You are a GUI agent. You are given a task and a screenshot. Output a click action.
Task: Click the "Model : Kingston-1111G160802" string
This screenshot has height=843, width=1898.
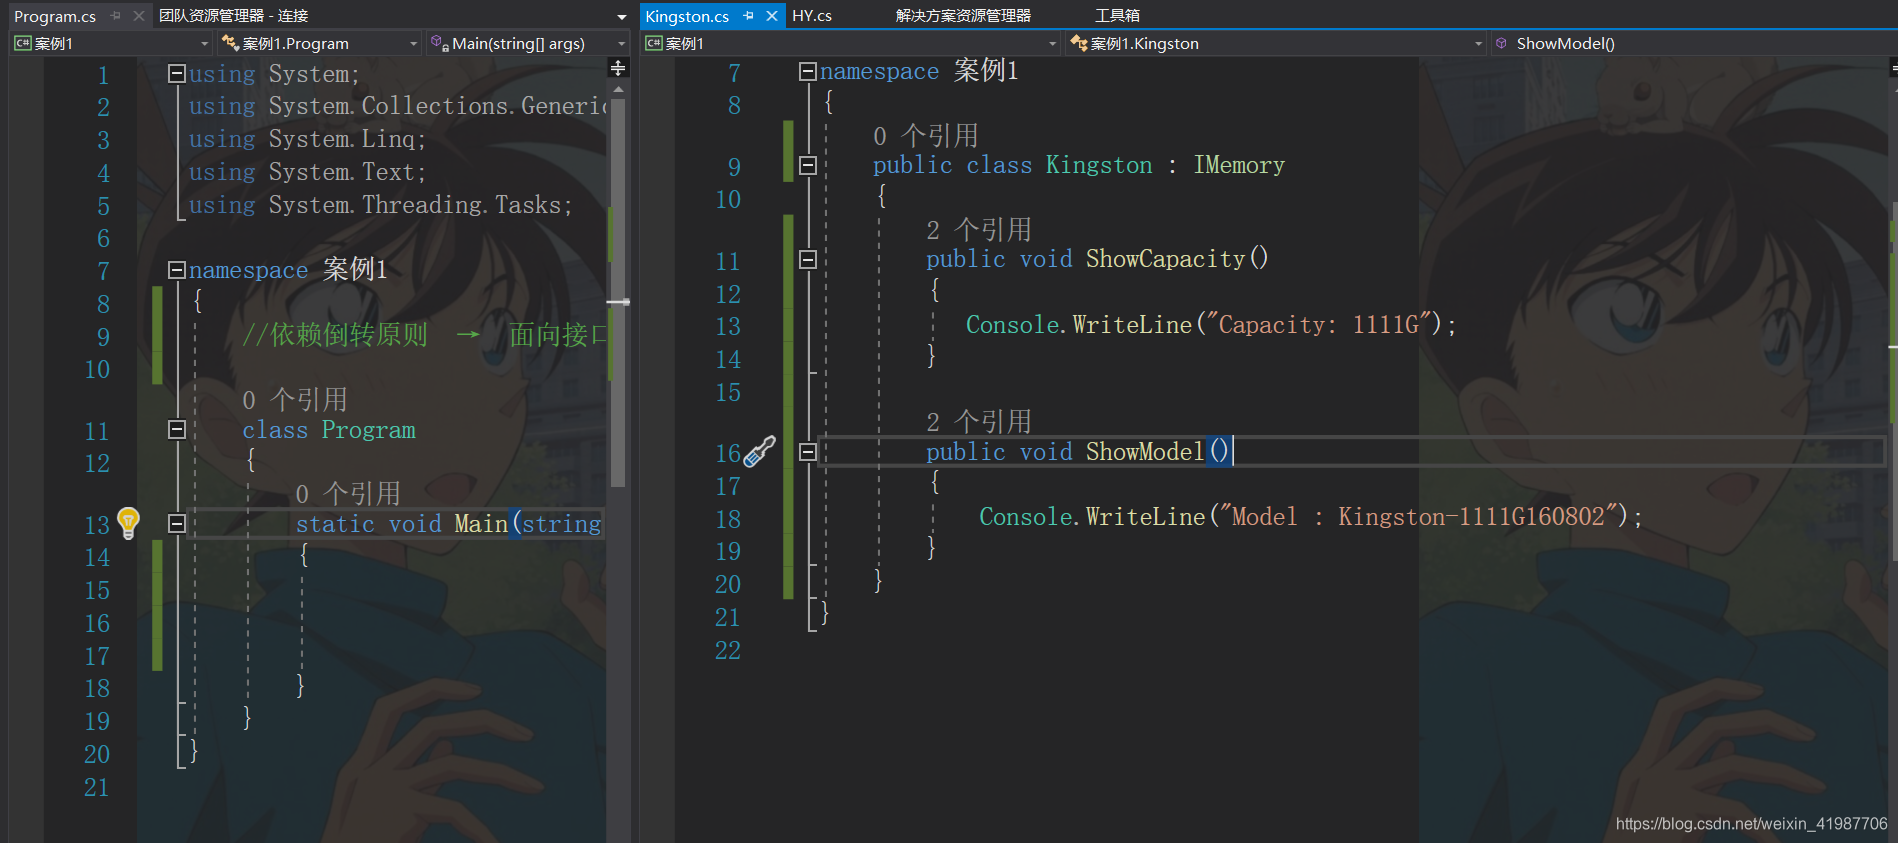point(1419,517)
